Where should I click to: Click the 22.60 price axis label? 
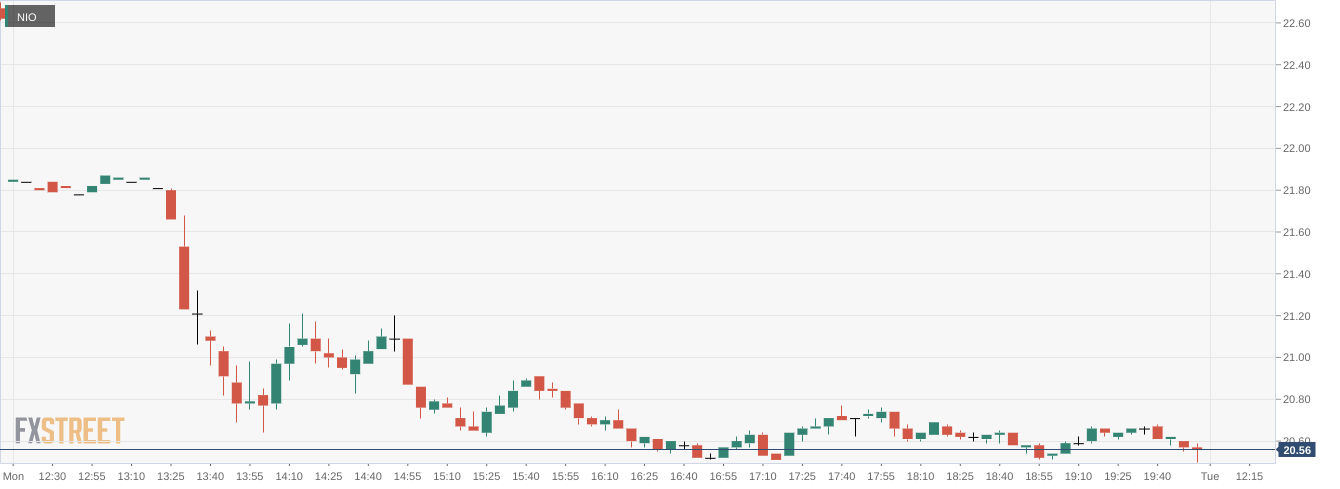click(x=1296, y=23)
